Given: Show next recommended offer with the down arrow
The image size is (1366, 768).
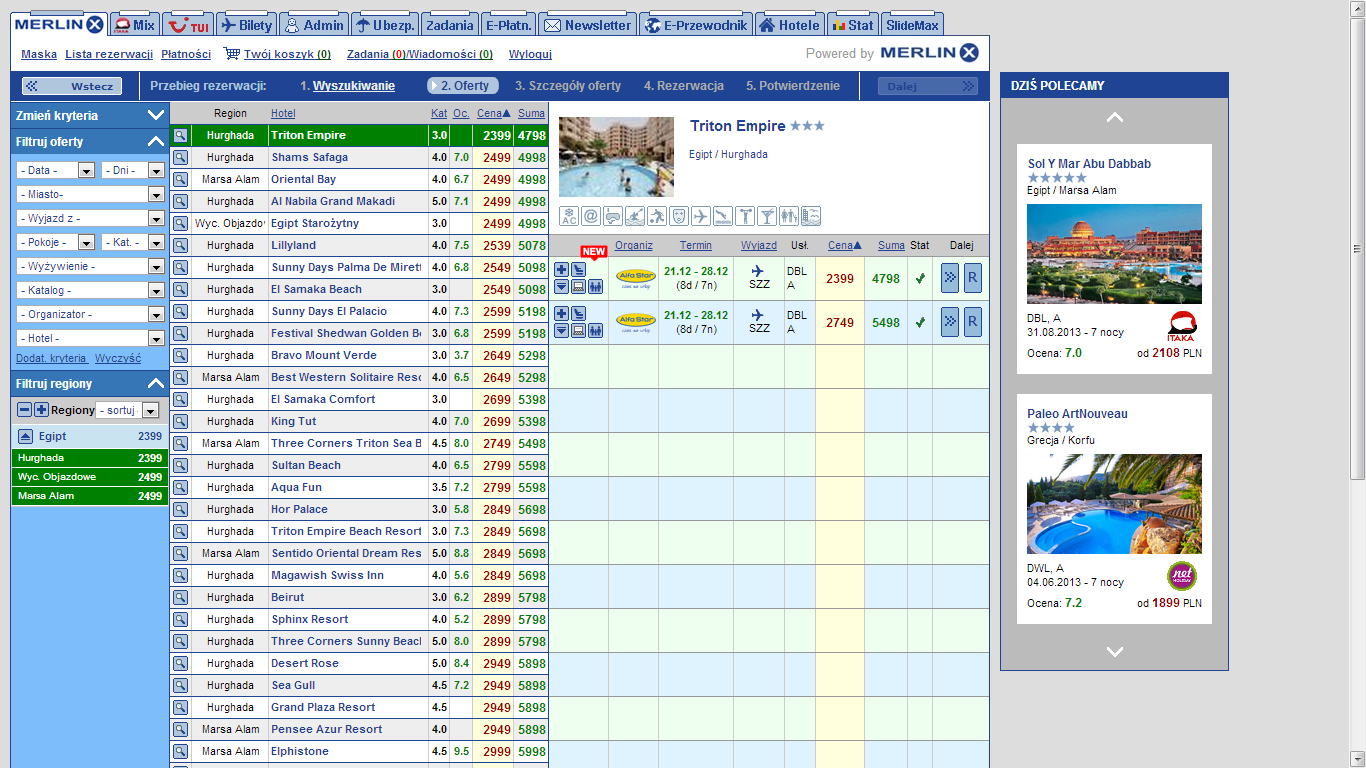Looking at the screenshot, I should pos(1115,652).
